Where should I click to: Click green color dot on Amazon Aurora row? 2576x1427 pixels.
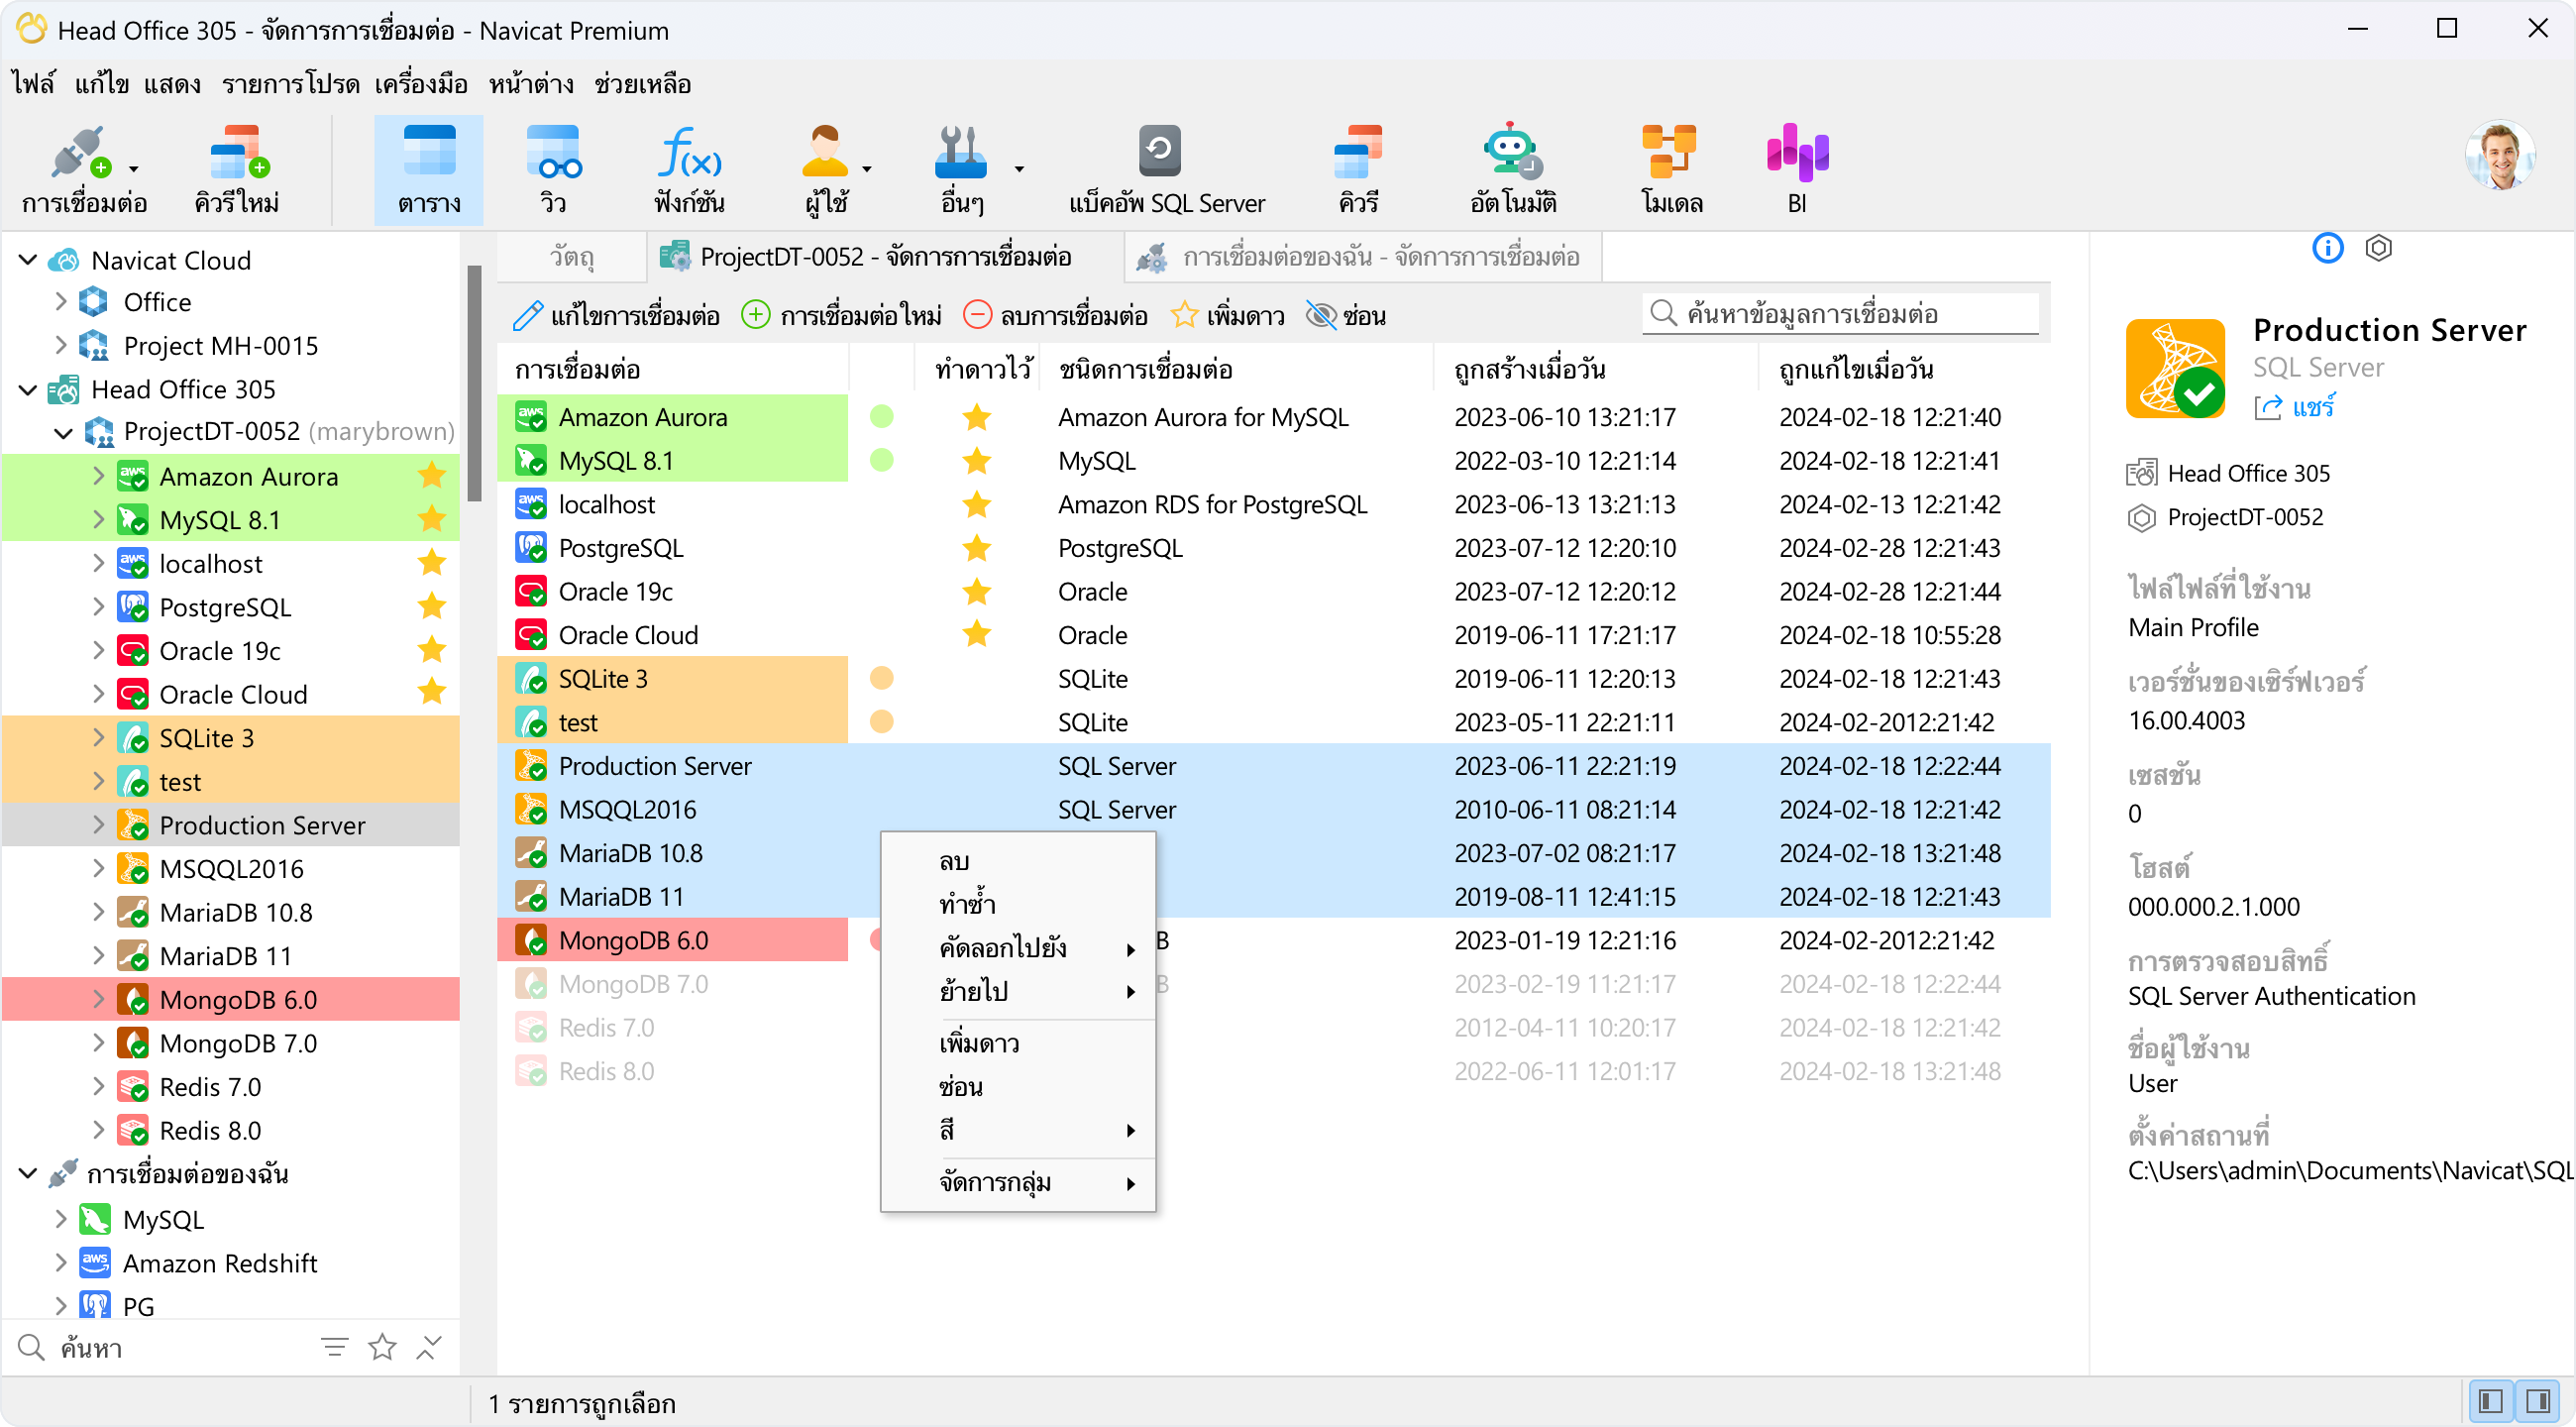pyautogui.click(x=881, y=417)
